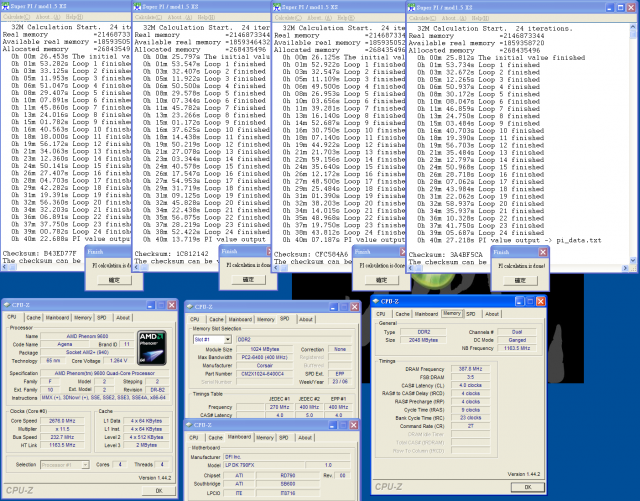Click the Manufacturer 'Corsair' field
This screenshot has width=640, height=501.
coord(265,365)
